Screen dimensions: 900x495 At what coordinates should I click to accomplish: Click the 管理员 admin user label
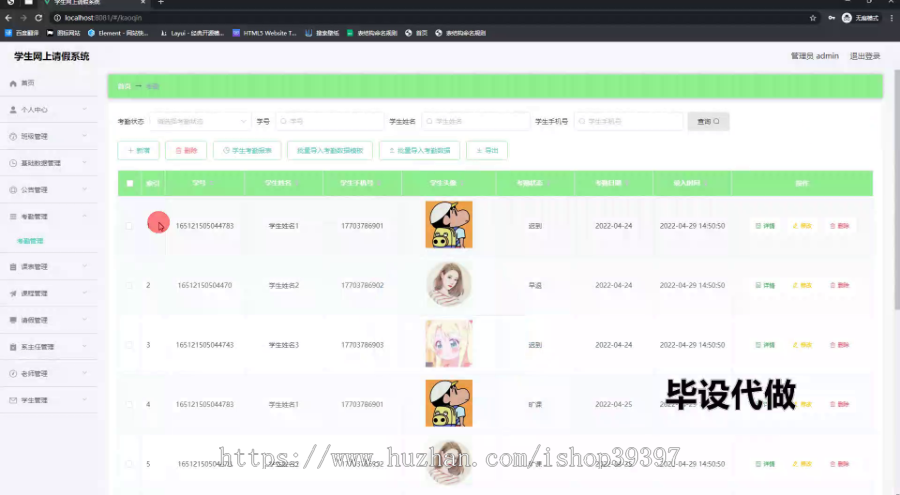(x=814, y=56)
